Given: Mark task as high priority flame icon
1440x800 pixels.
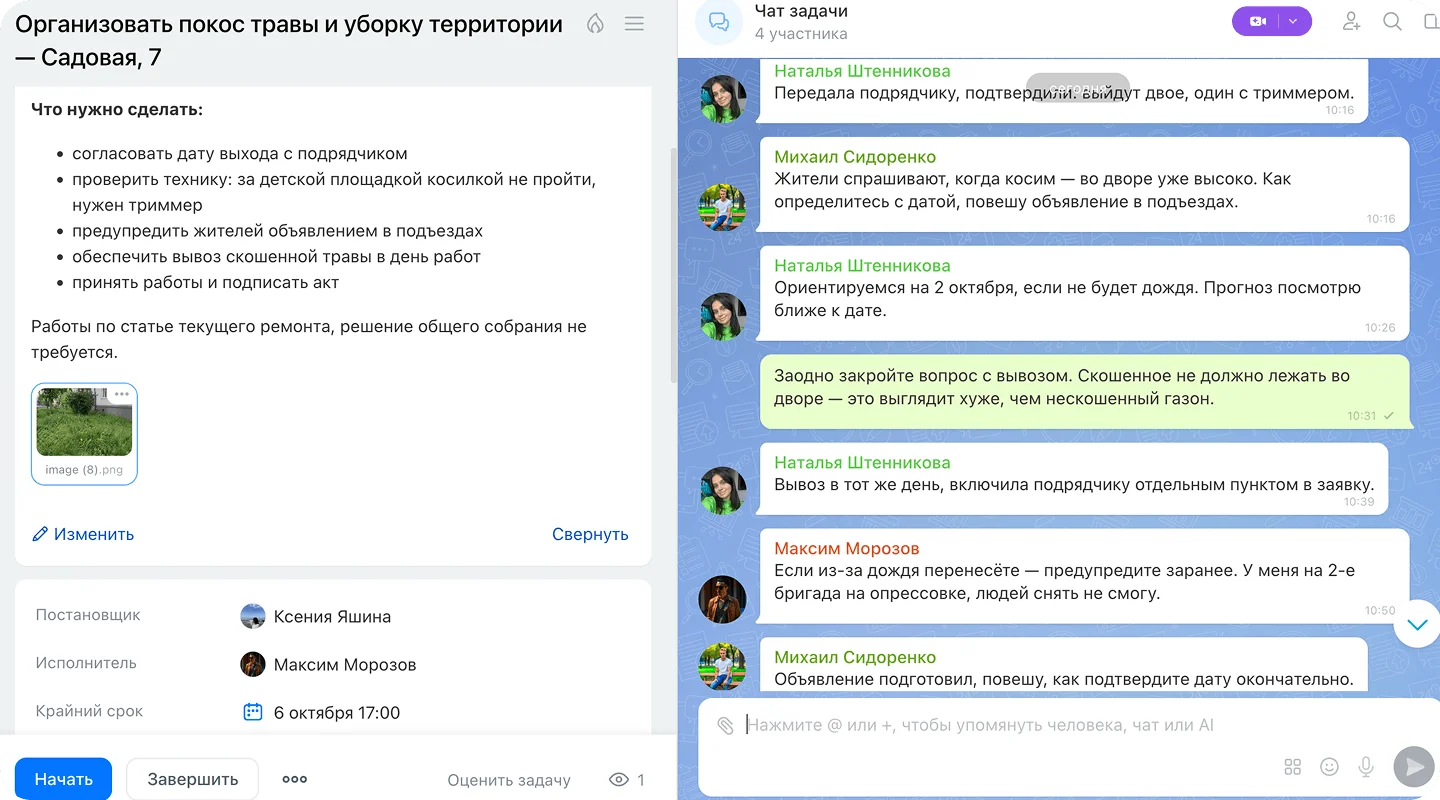Looking at the screenshot, I should (596, 23).
